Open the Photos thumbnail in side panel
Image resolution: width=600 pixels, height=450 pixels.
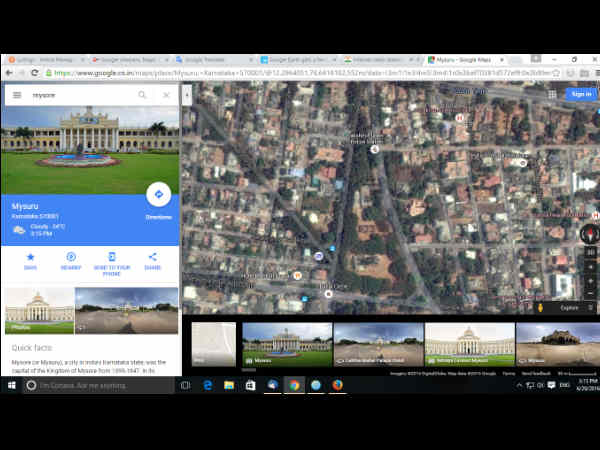coord(39,310)
